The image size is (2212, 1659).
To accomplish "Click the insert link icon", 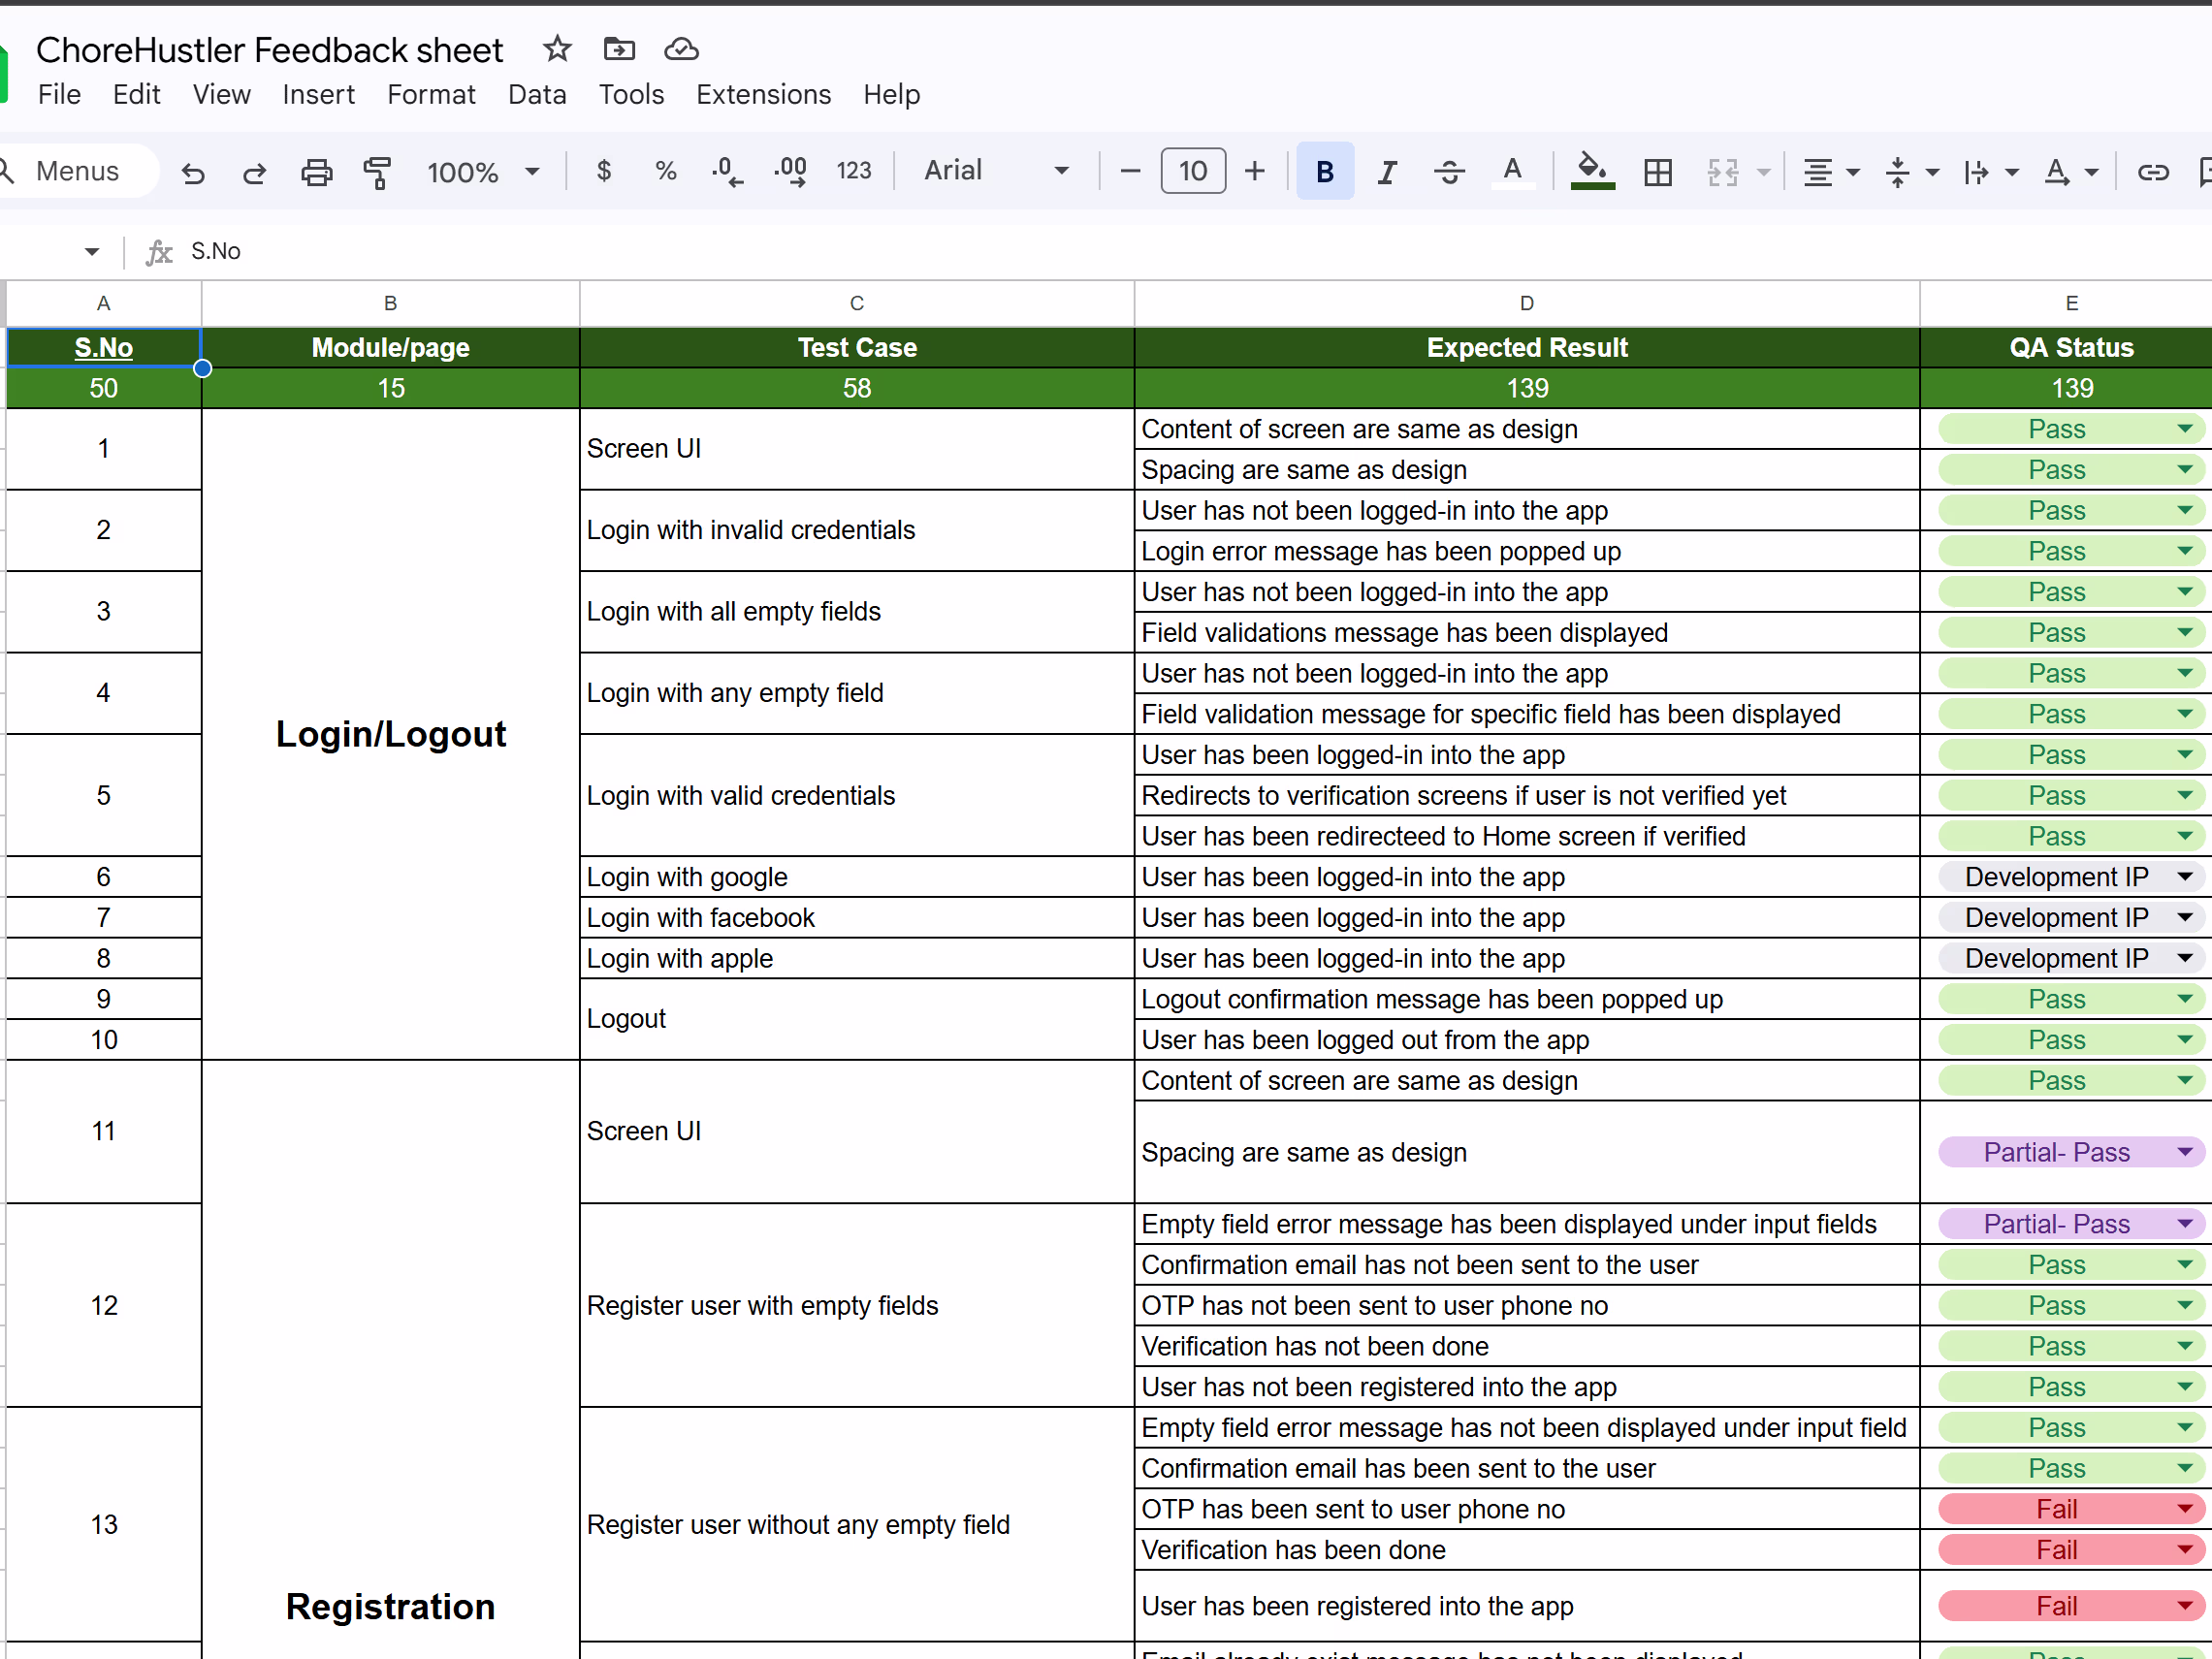I will tap(2152, 172).
